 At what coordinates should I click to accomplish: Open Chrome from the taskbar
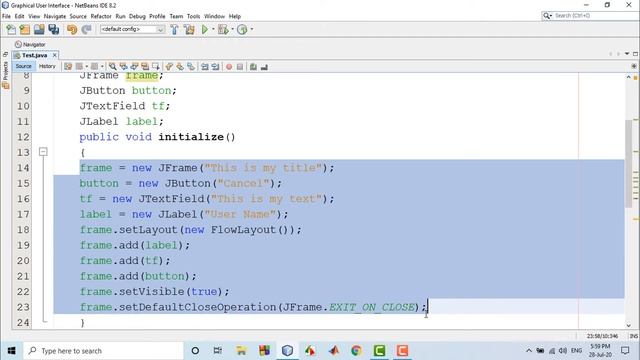tap(356, 351)
